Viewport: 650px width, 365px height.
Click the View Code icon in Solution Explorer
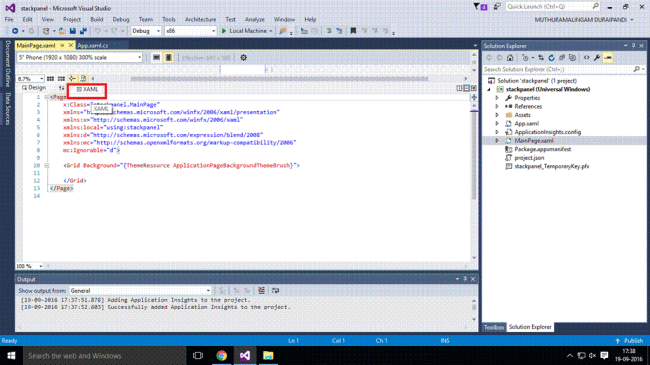586,58
